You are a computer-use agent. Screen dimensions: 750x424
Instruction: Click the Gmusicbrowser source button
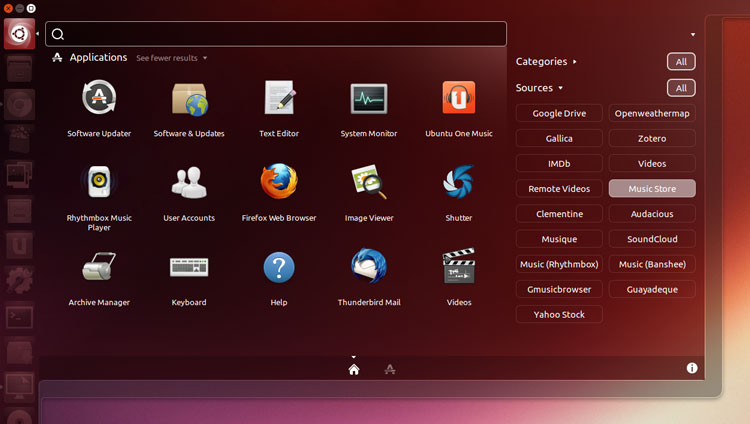[x=559, y=289]
